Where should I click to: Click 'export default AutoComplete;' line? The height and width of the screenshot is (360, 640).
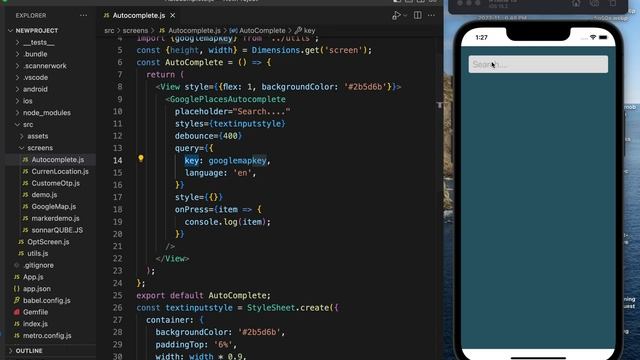point(203,296)
